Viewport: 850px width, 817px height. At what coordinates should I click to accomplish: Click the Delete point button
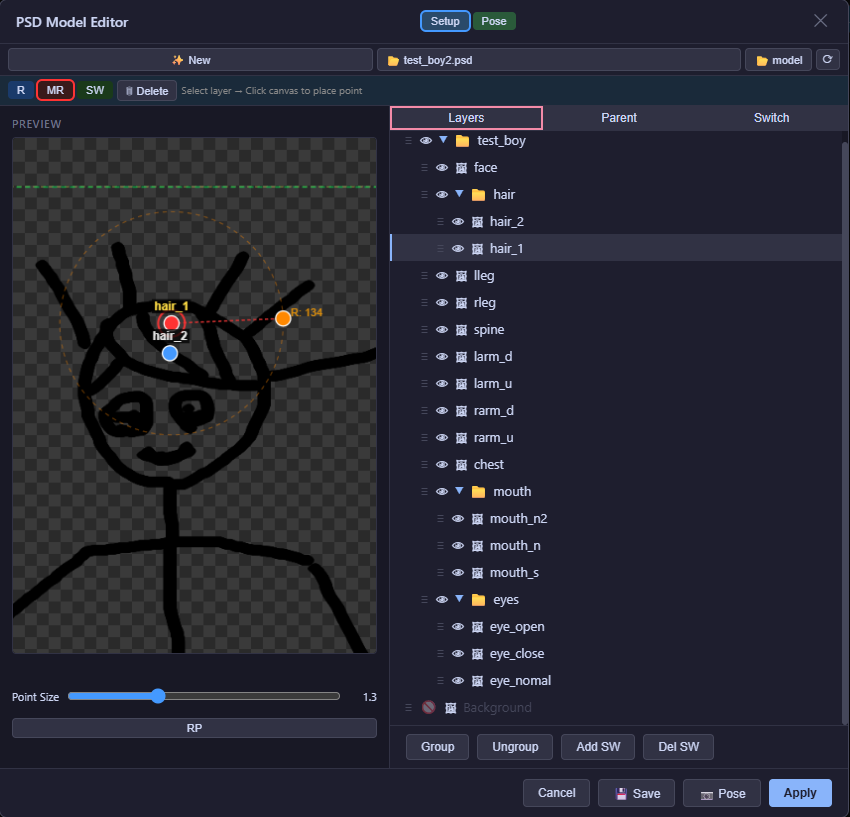[x=147, y=91]
